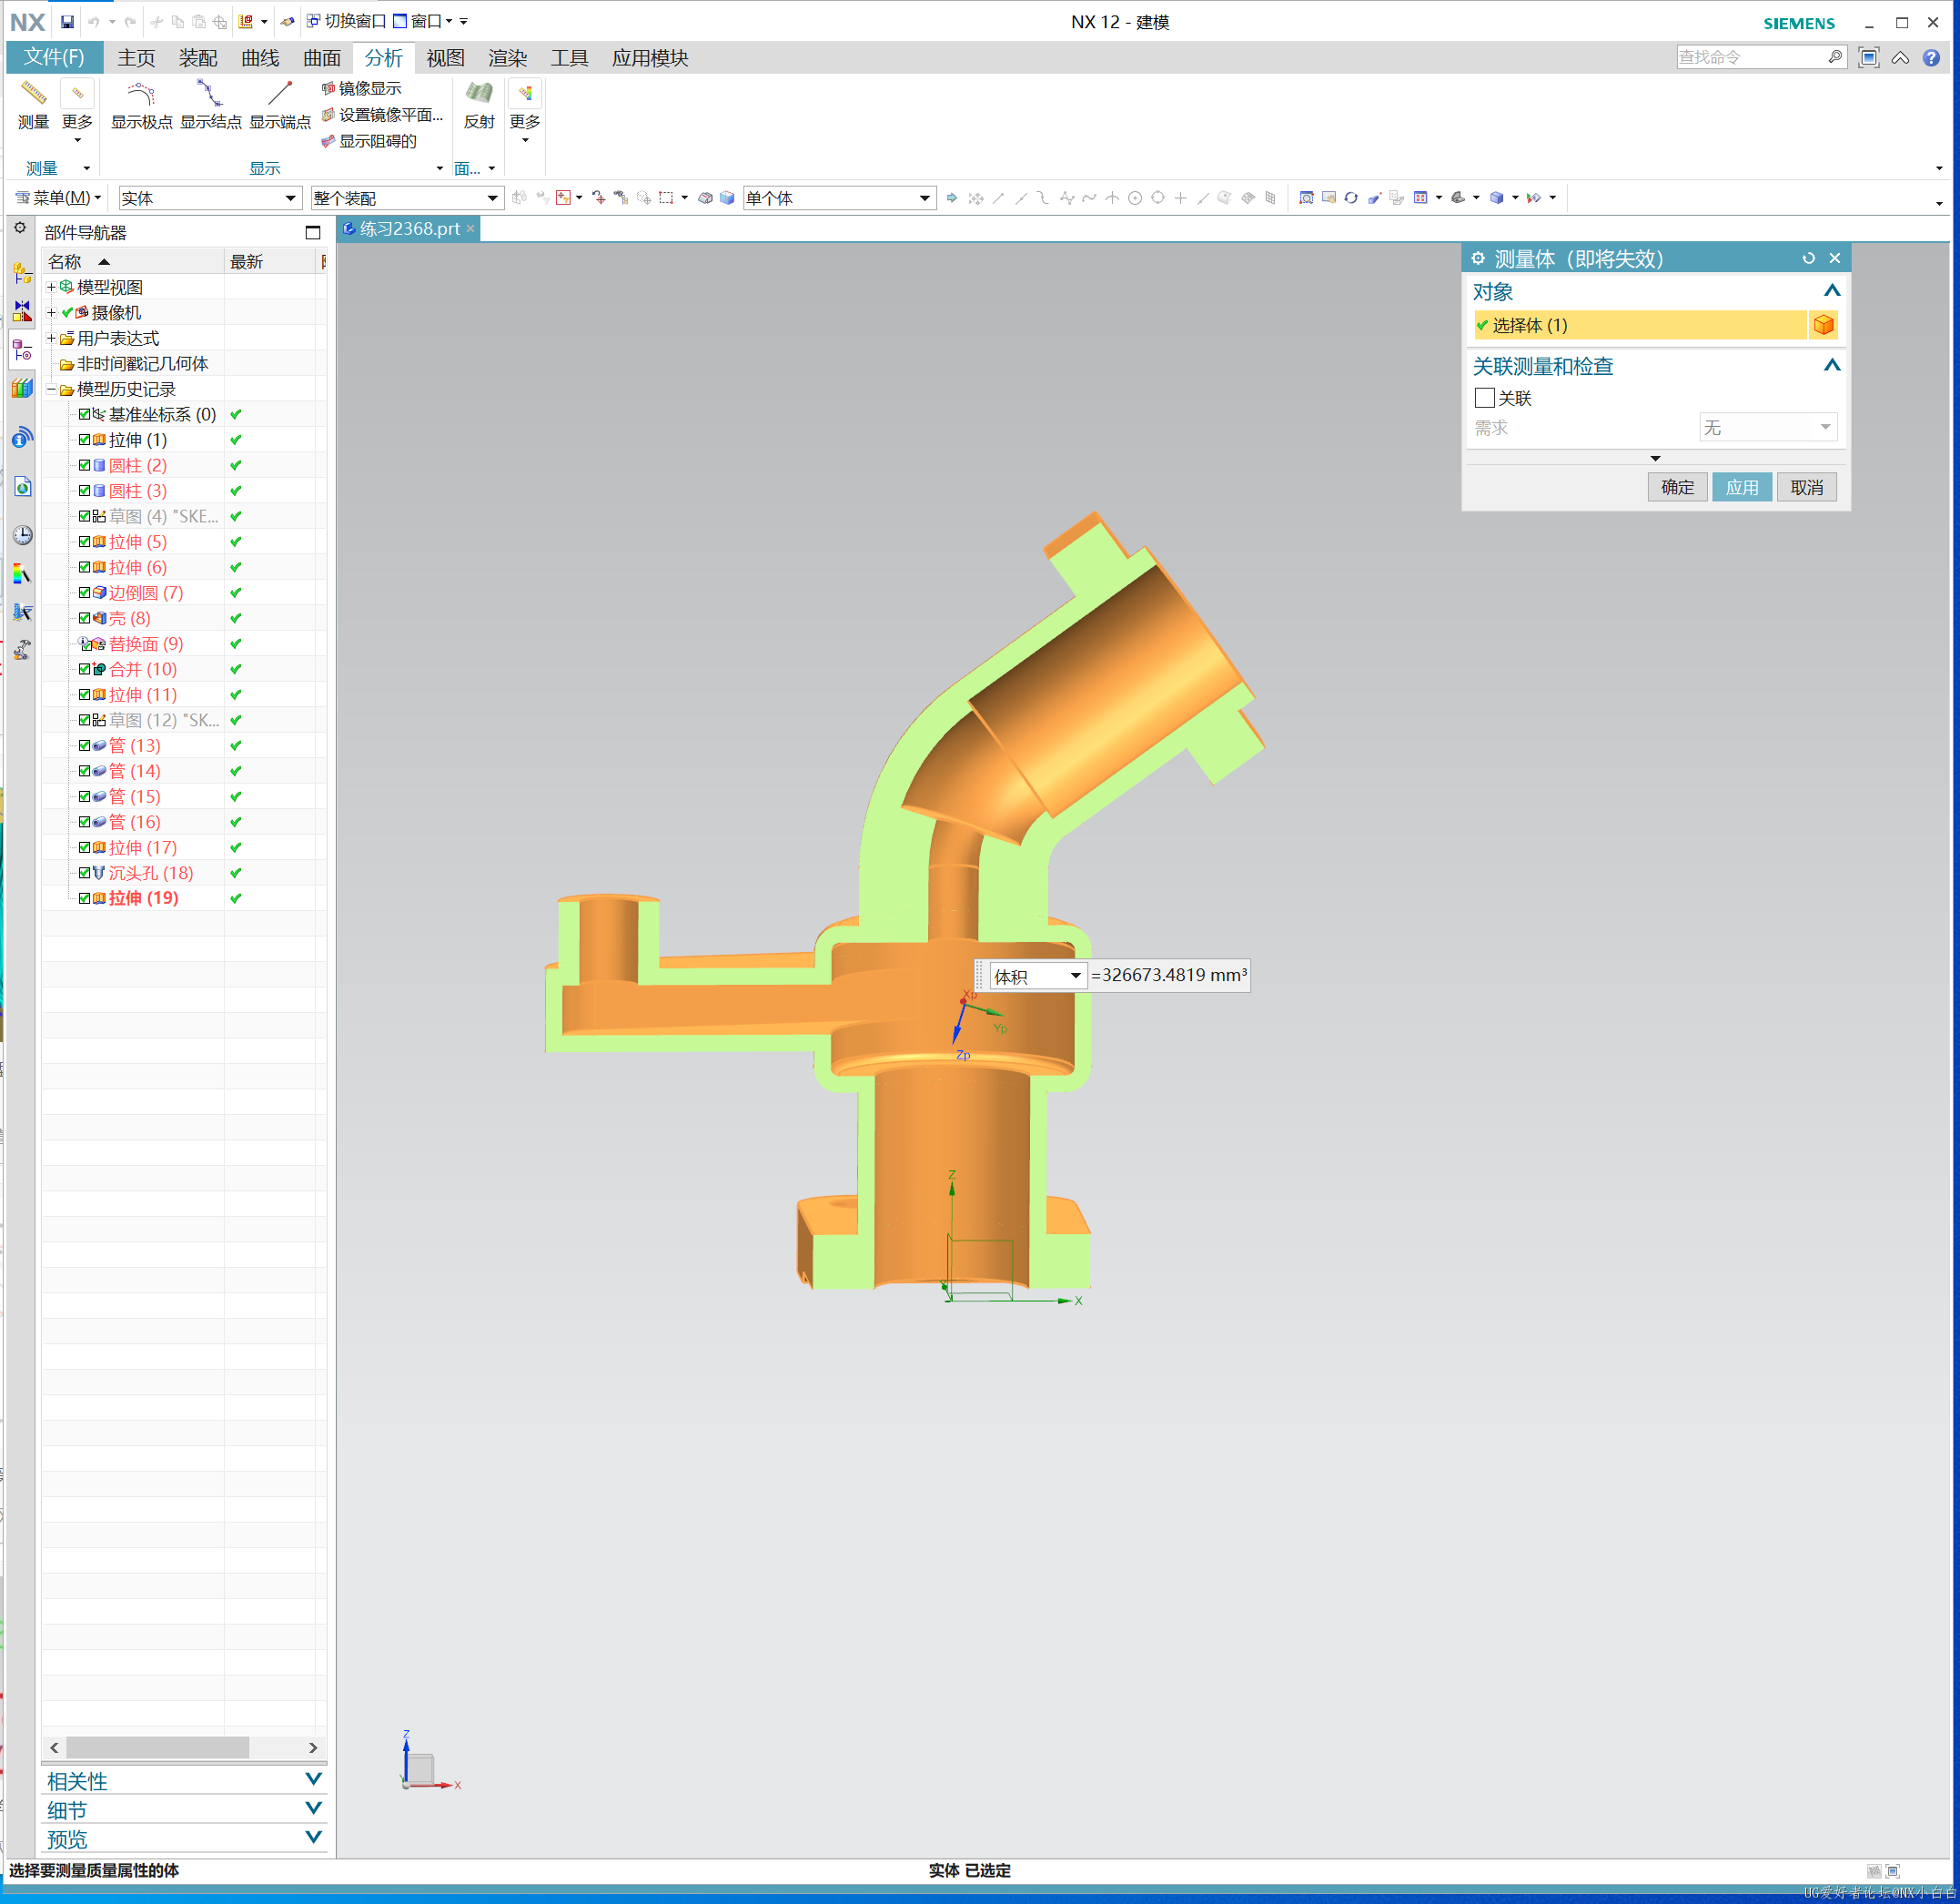Switch to the 应用模块 ribbon tab
Screen dimensions: 1960x1904
(650, 58)
